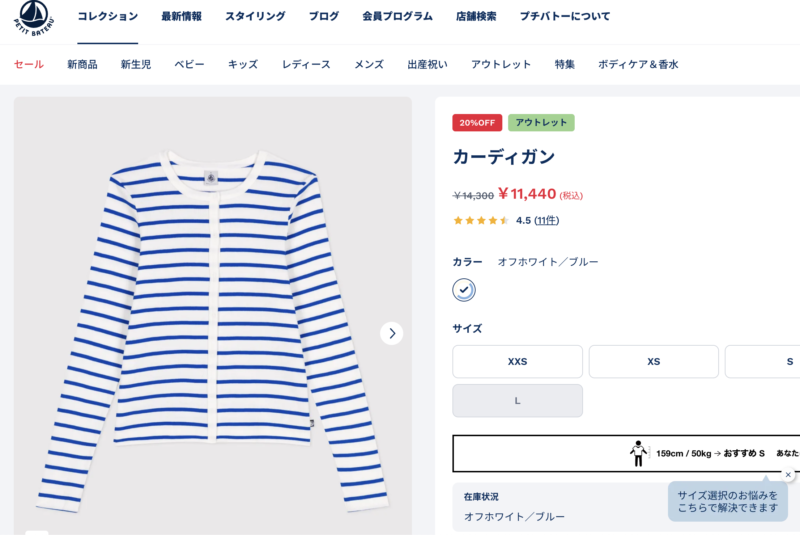The width and height of the screenshot is (800, 535).
Task: Open the アウトレット category
Action: (x=501, y=64)
